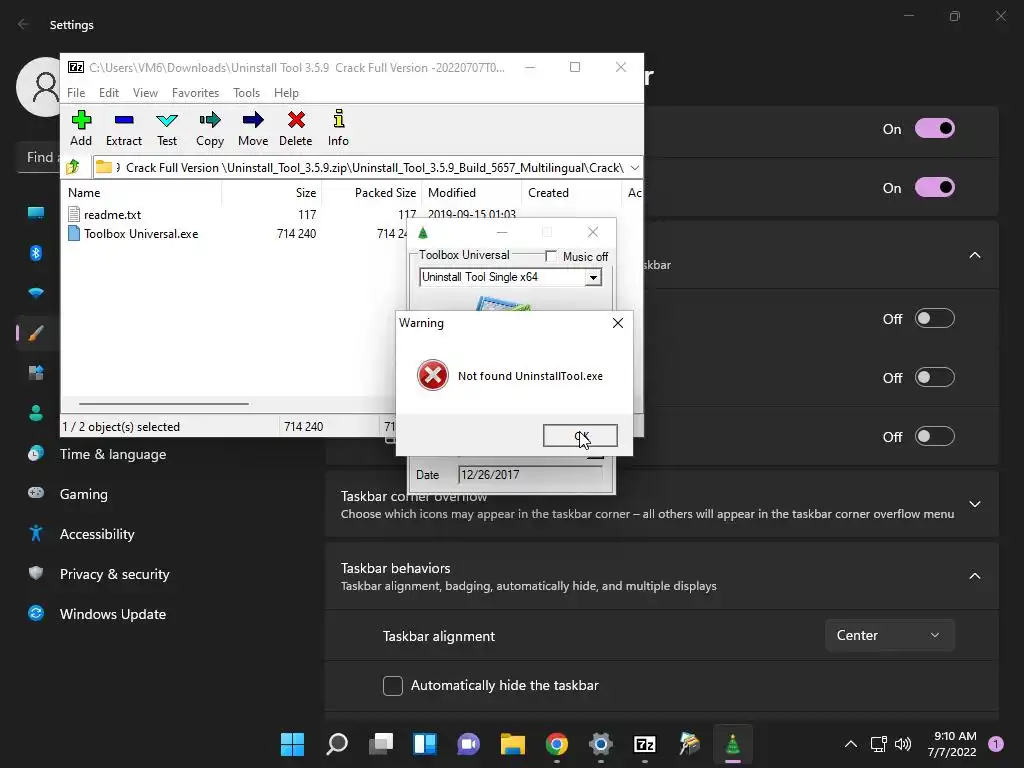Expand Taskbar corner overflow section
This screenshot has height=768, width=1024.
click(x=974, y=504)
